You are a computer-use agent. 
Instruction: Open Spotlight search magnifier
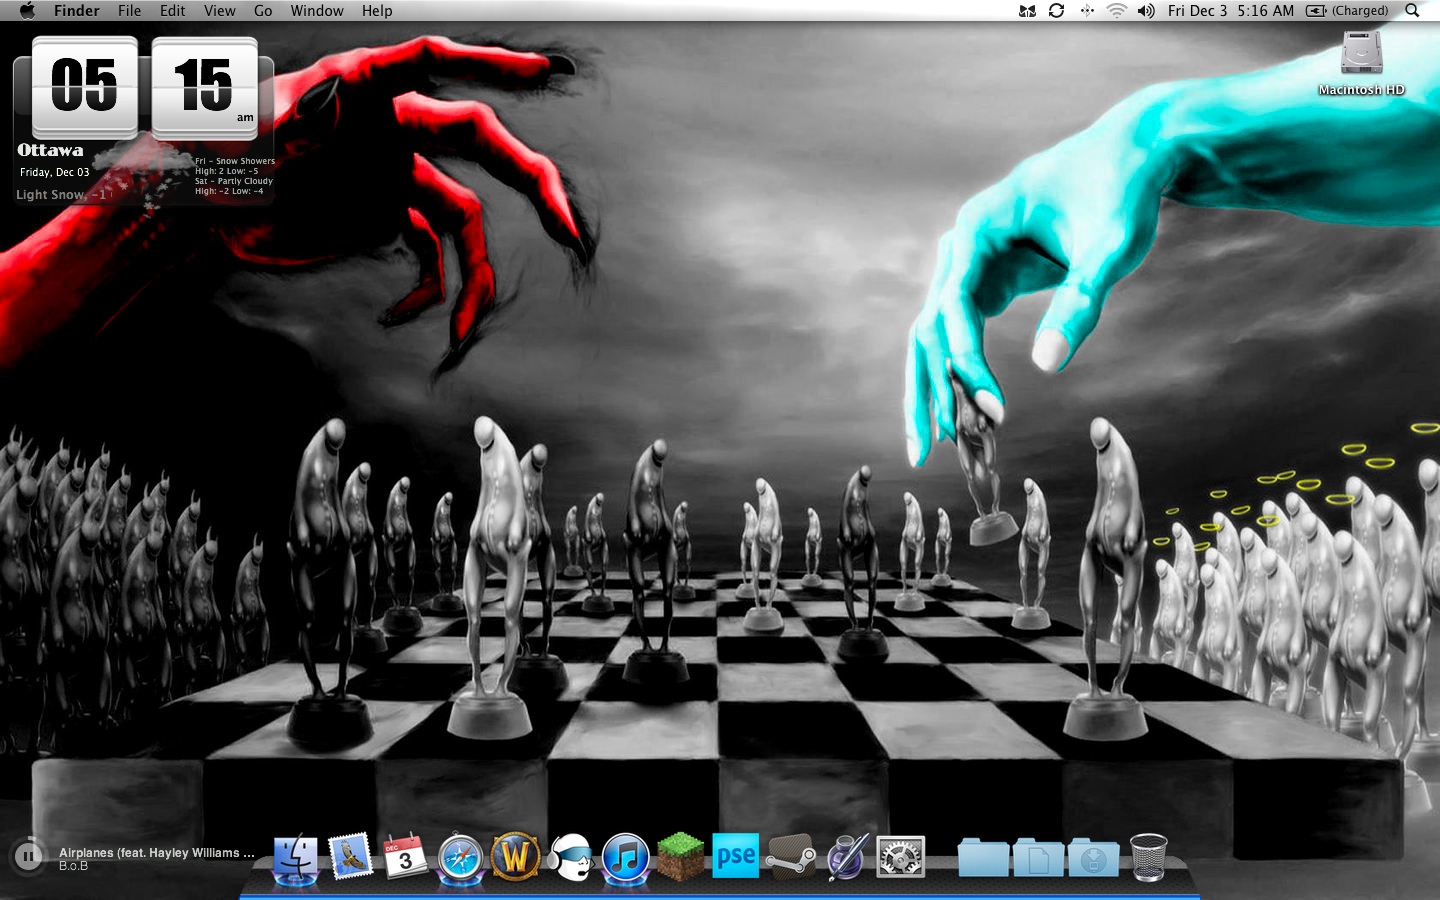pyautogui.click(x=1412, y=10)
